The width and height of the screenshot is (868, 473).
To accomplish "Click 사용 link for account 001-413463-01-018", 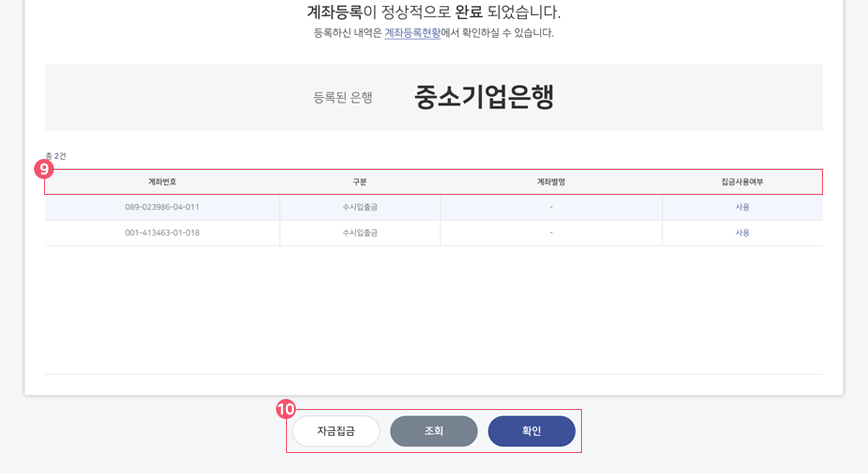I will tap(742, 233).
